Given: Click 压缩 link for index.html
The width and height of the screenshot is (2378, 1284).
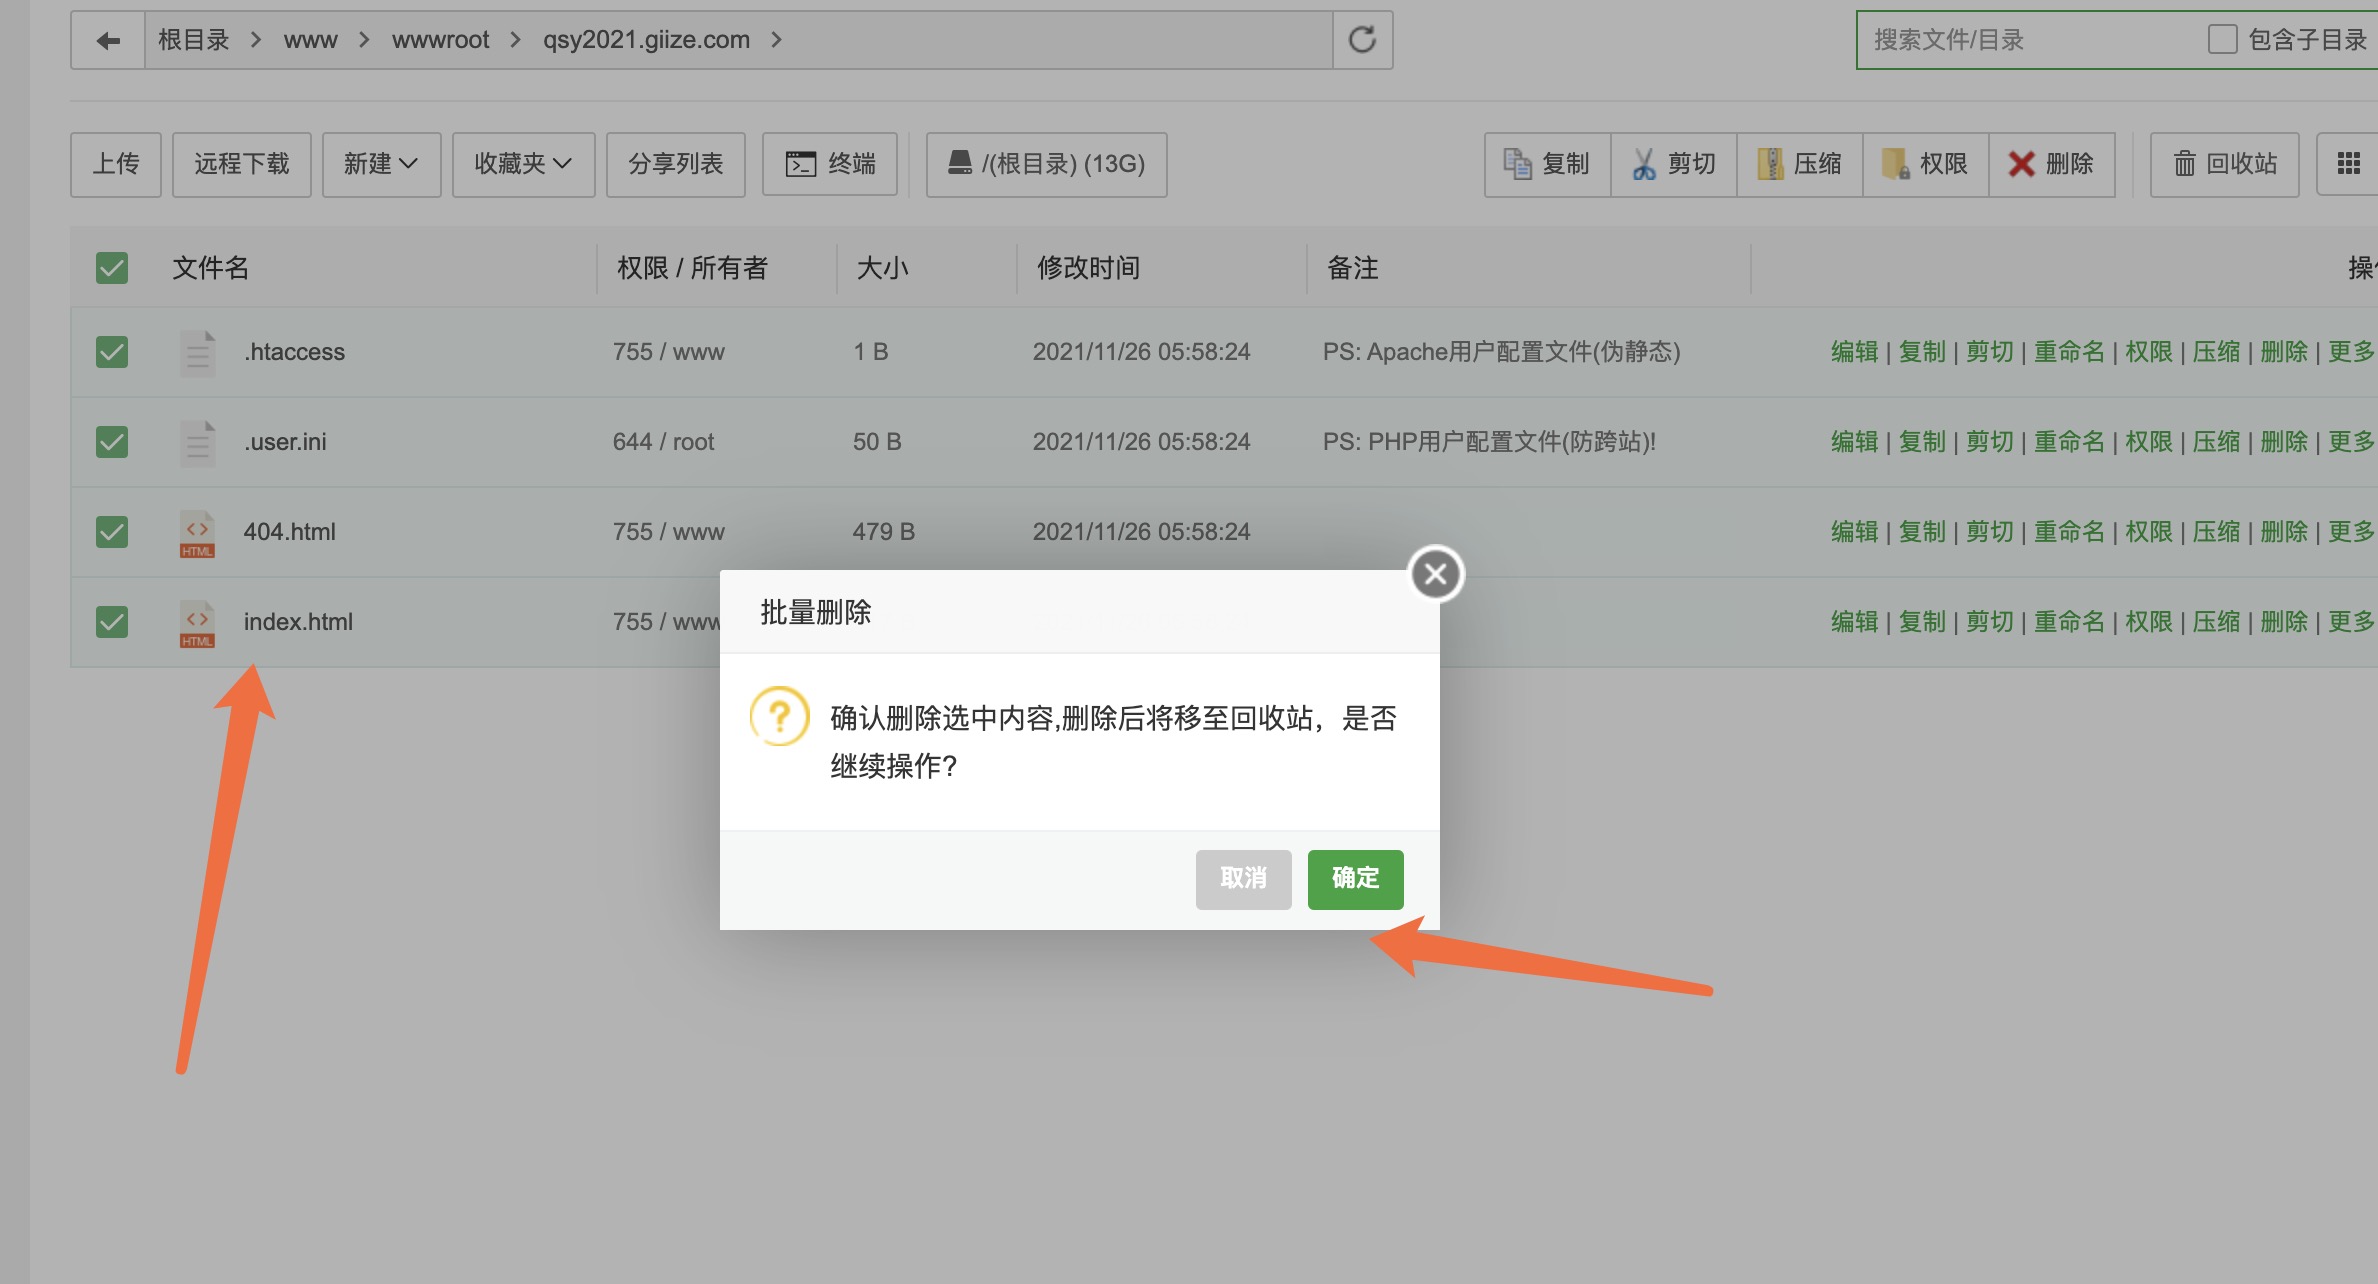Looking at the screenshot, I should click(x=2216, y=622).
